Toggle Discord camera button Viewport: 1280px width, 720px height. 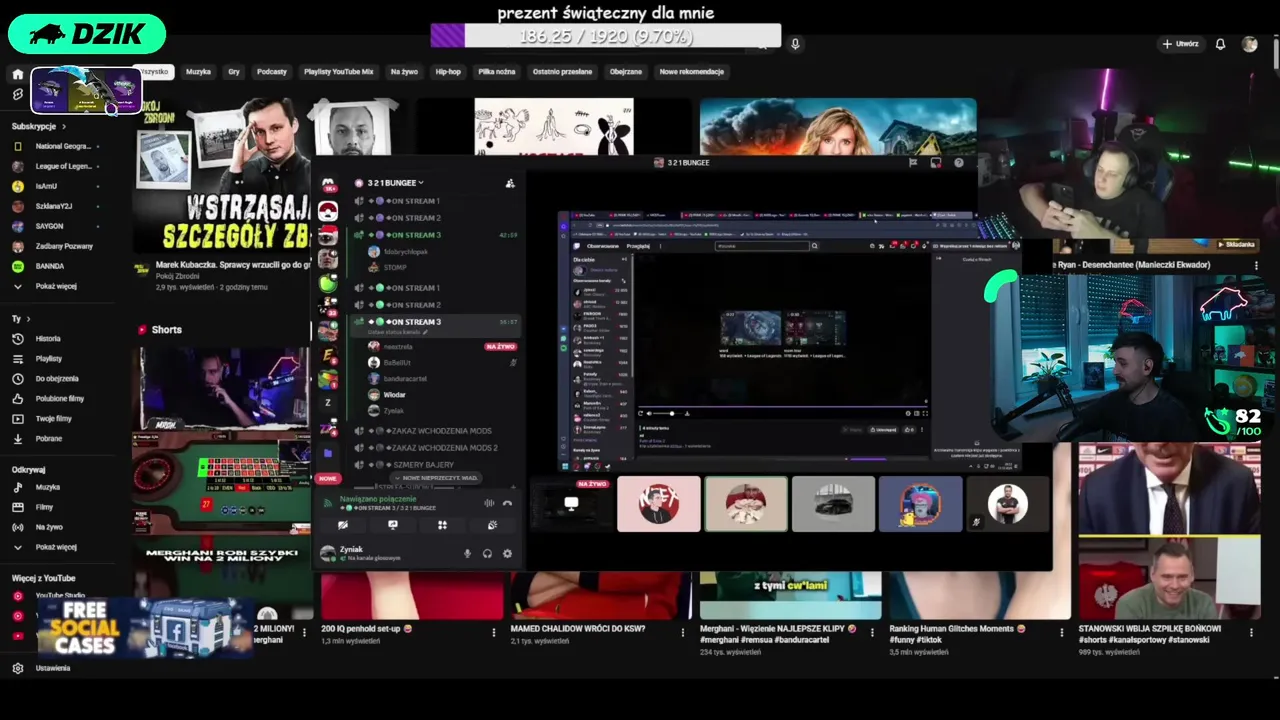343,525
